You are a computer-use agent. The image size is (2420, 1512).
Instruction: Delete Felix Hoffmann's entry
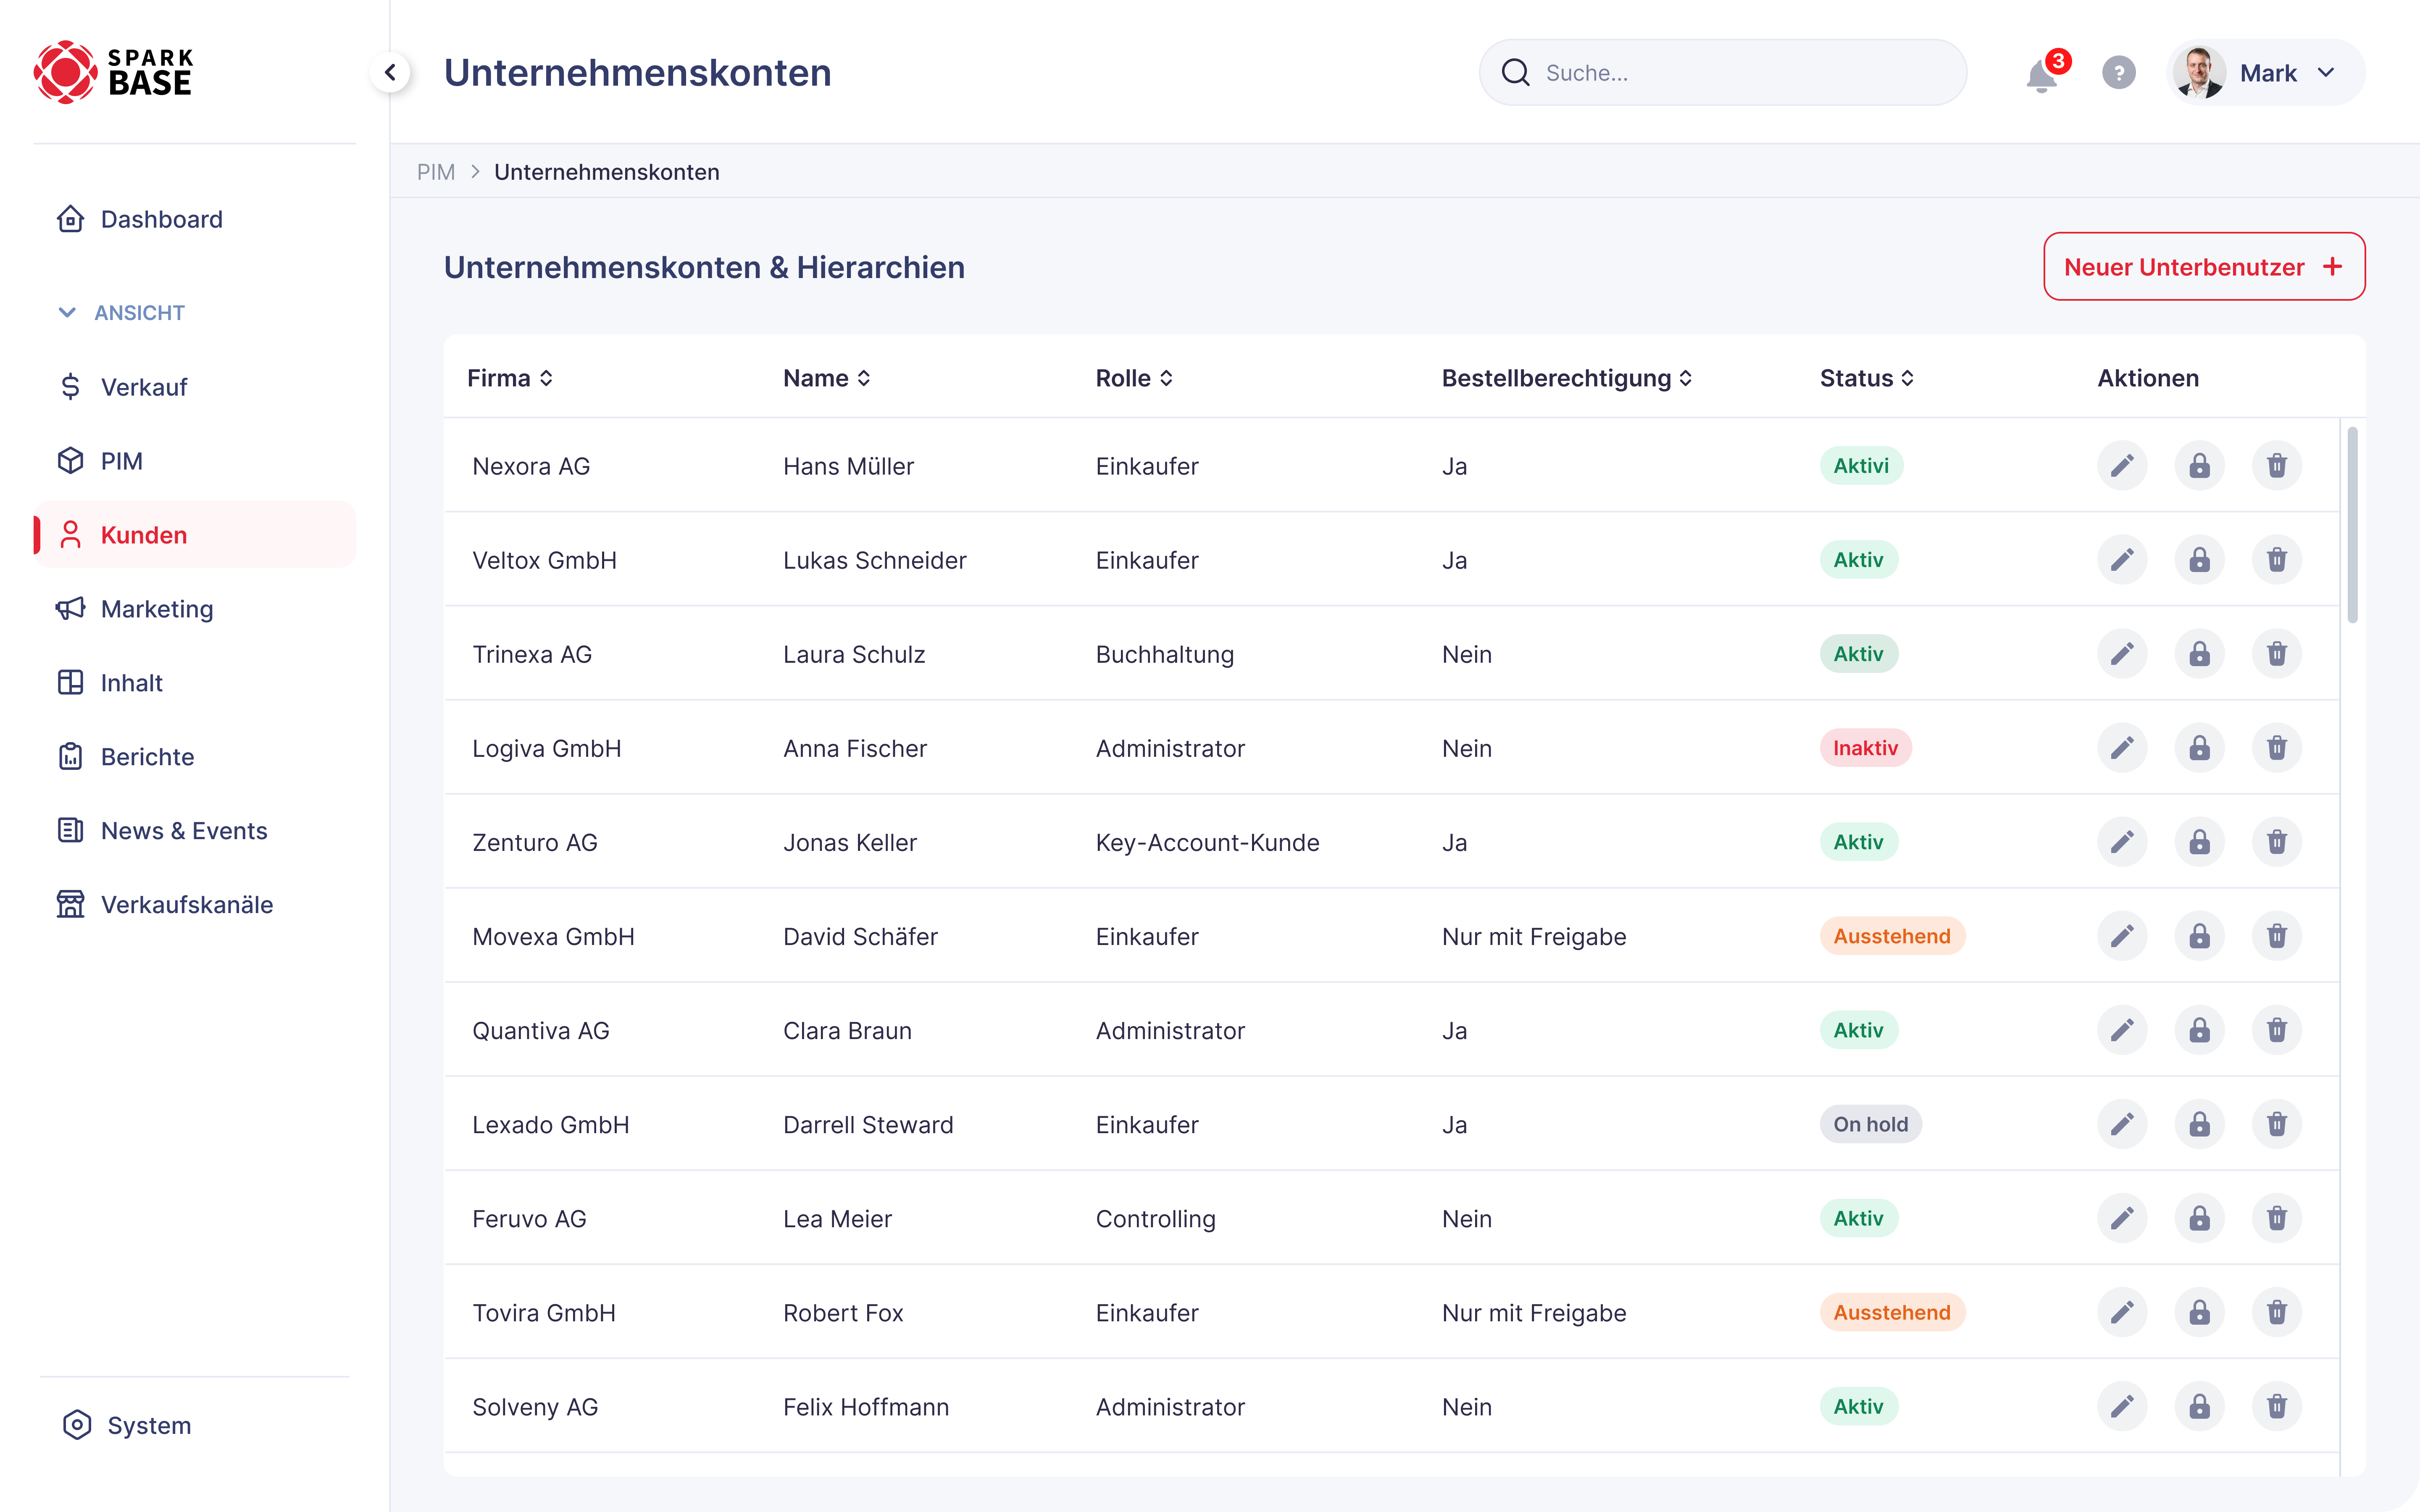[2277, 1406]
